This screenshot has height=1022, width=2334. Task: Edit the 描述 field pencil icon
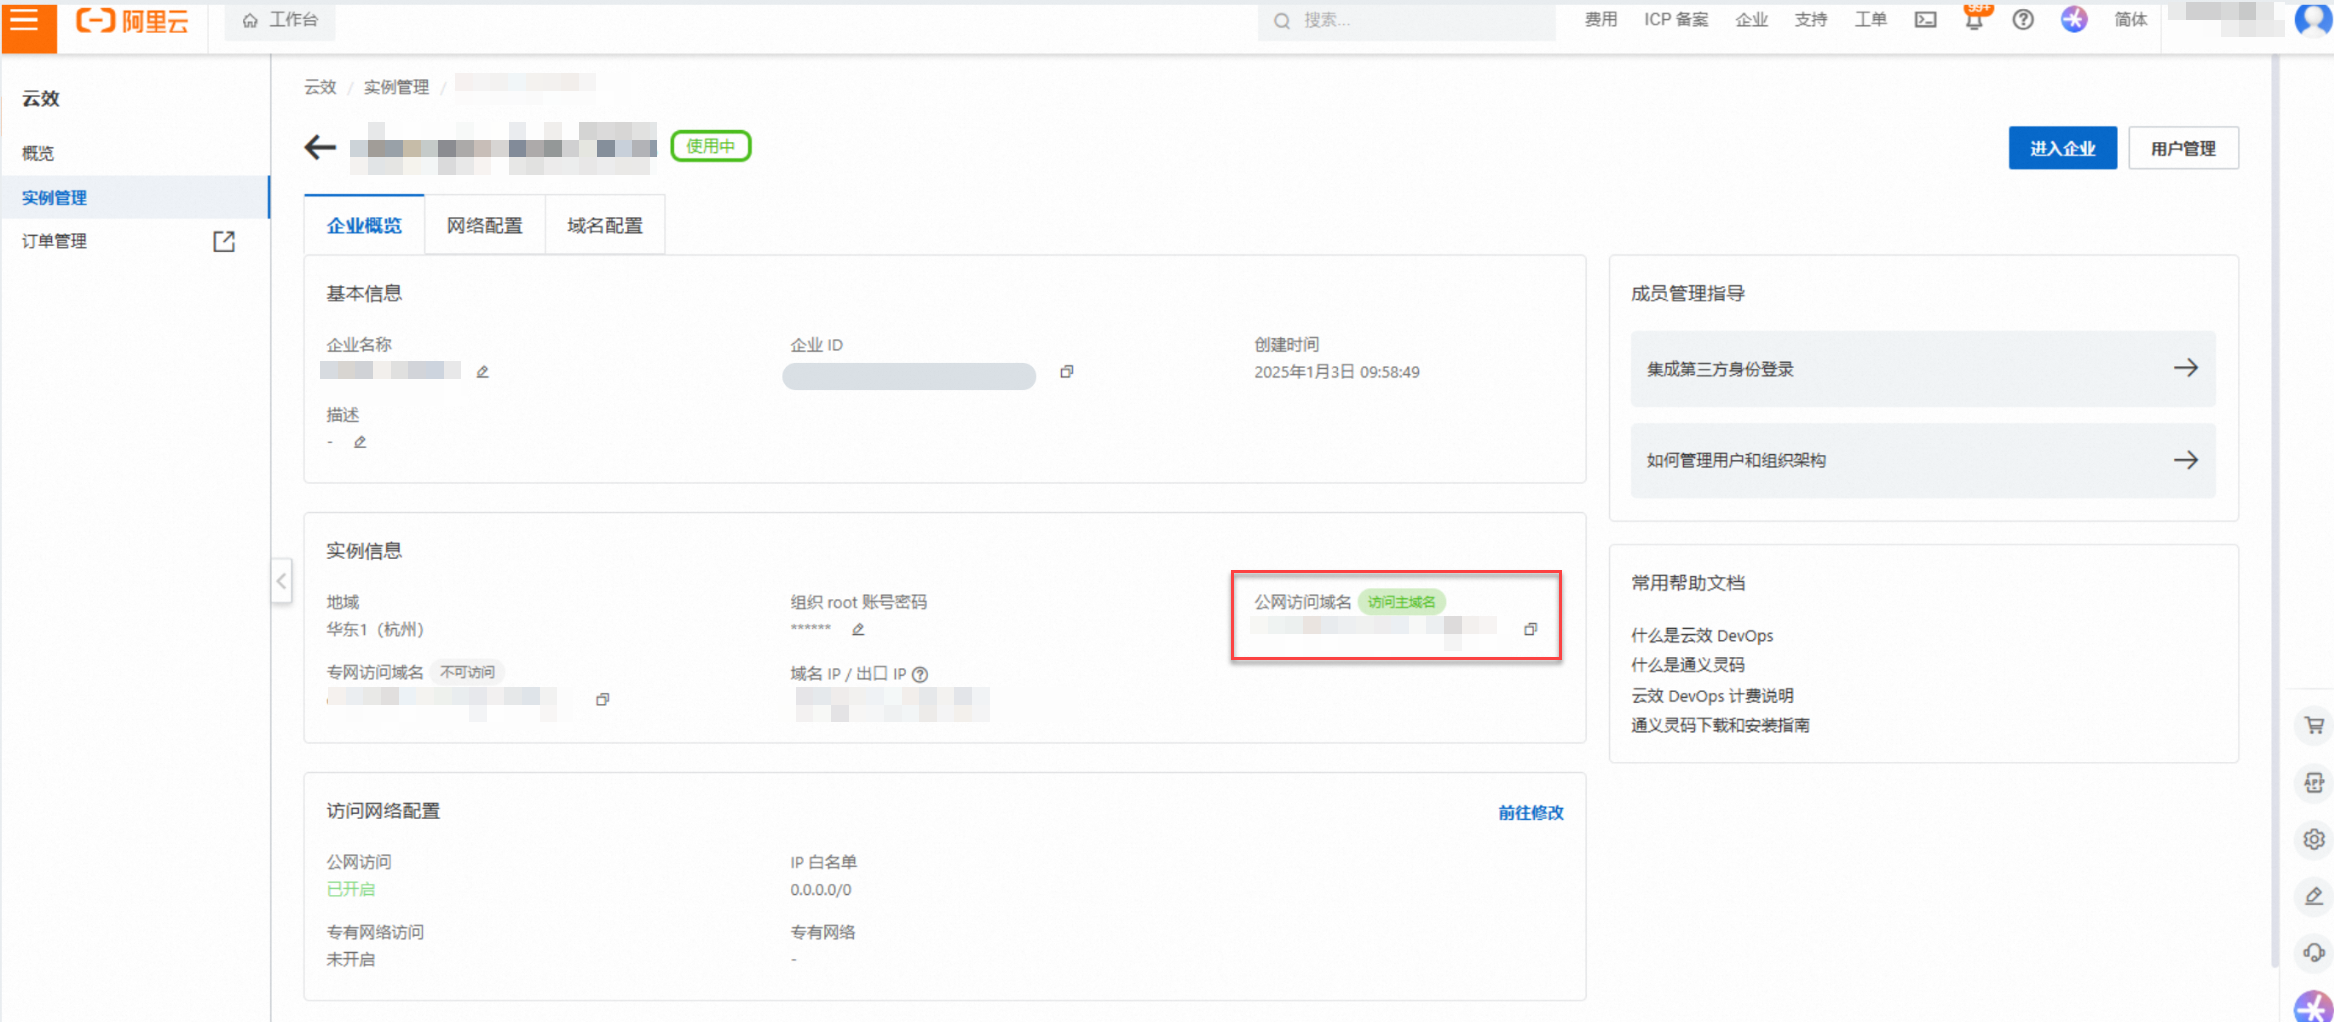click(x=360, y=442)
